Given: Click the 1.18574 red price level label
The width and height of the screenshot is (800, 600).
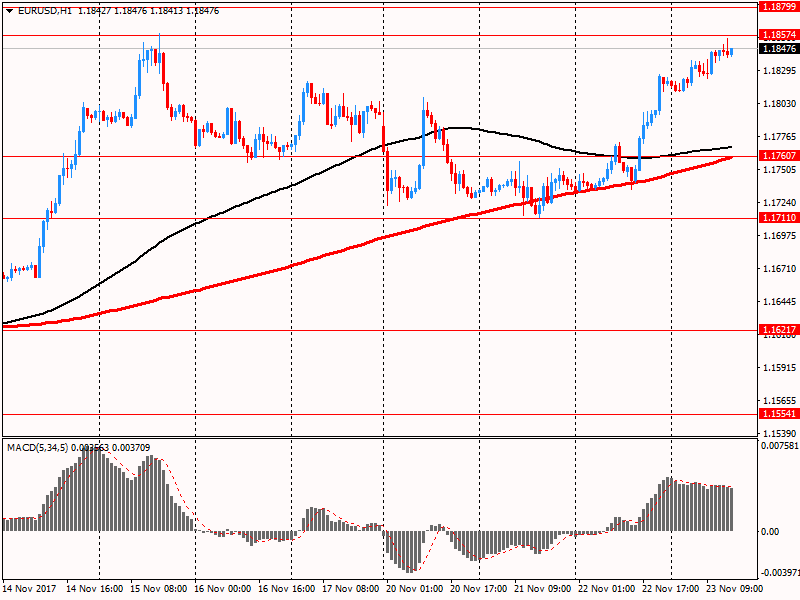Looking at the screenshot, I should click(779, 35).
